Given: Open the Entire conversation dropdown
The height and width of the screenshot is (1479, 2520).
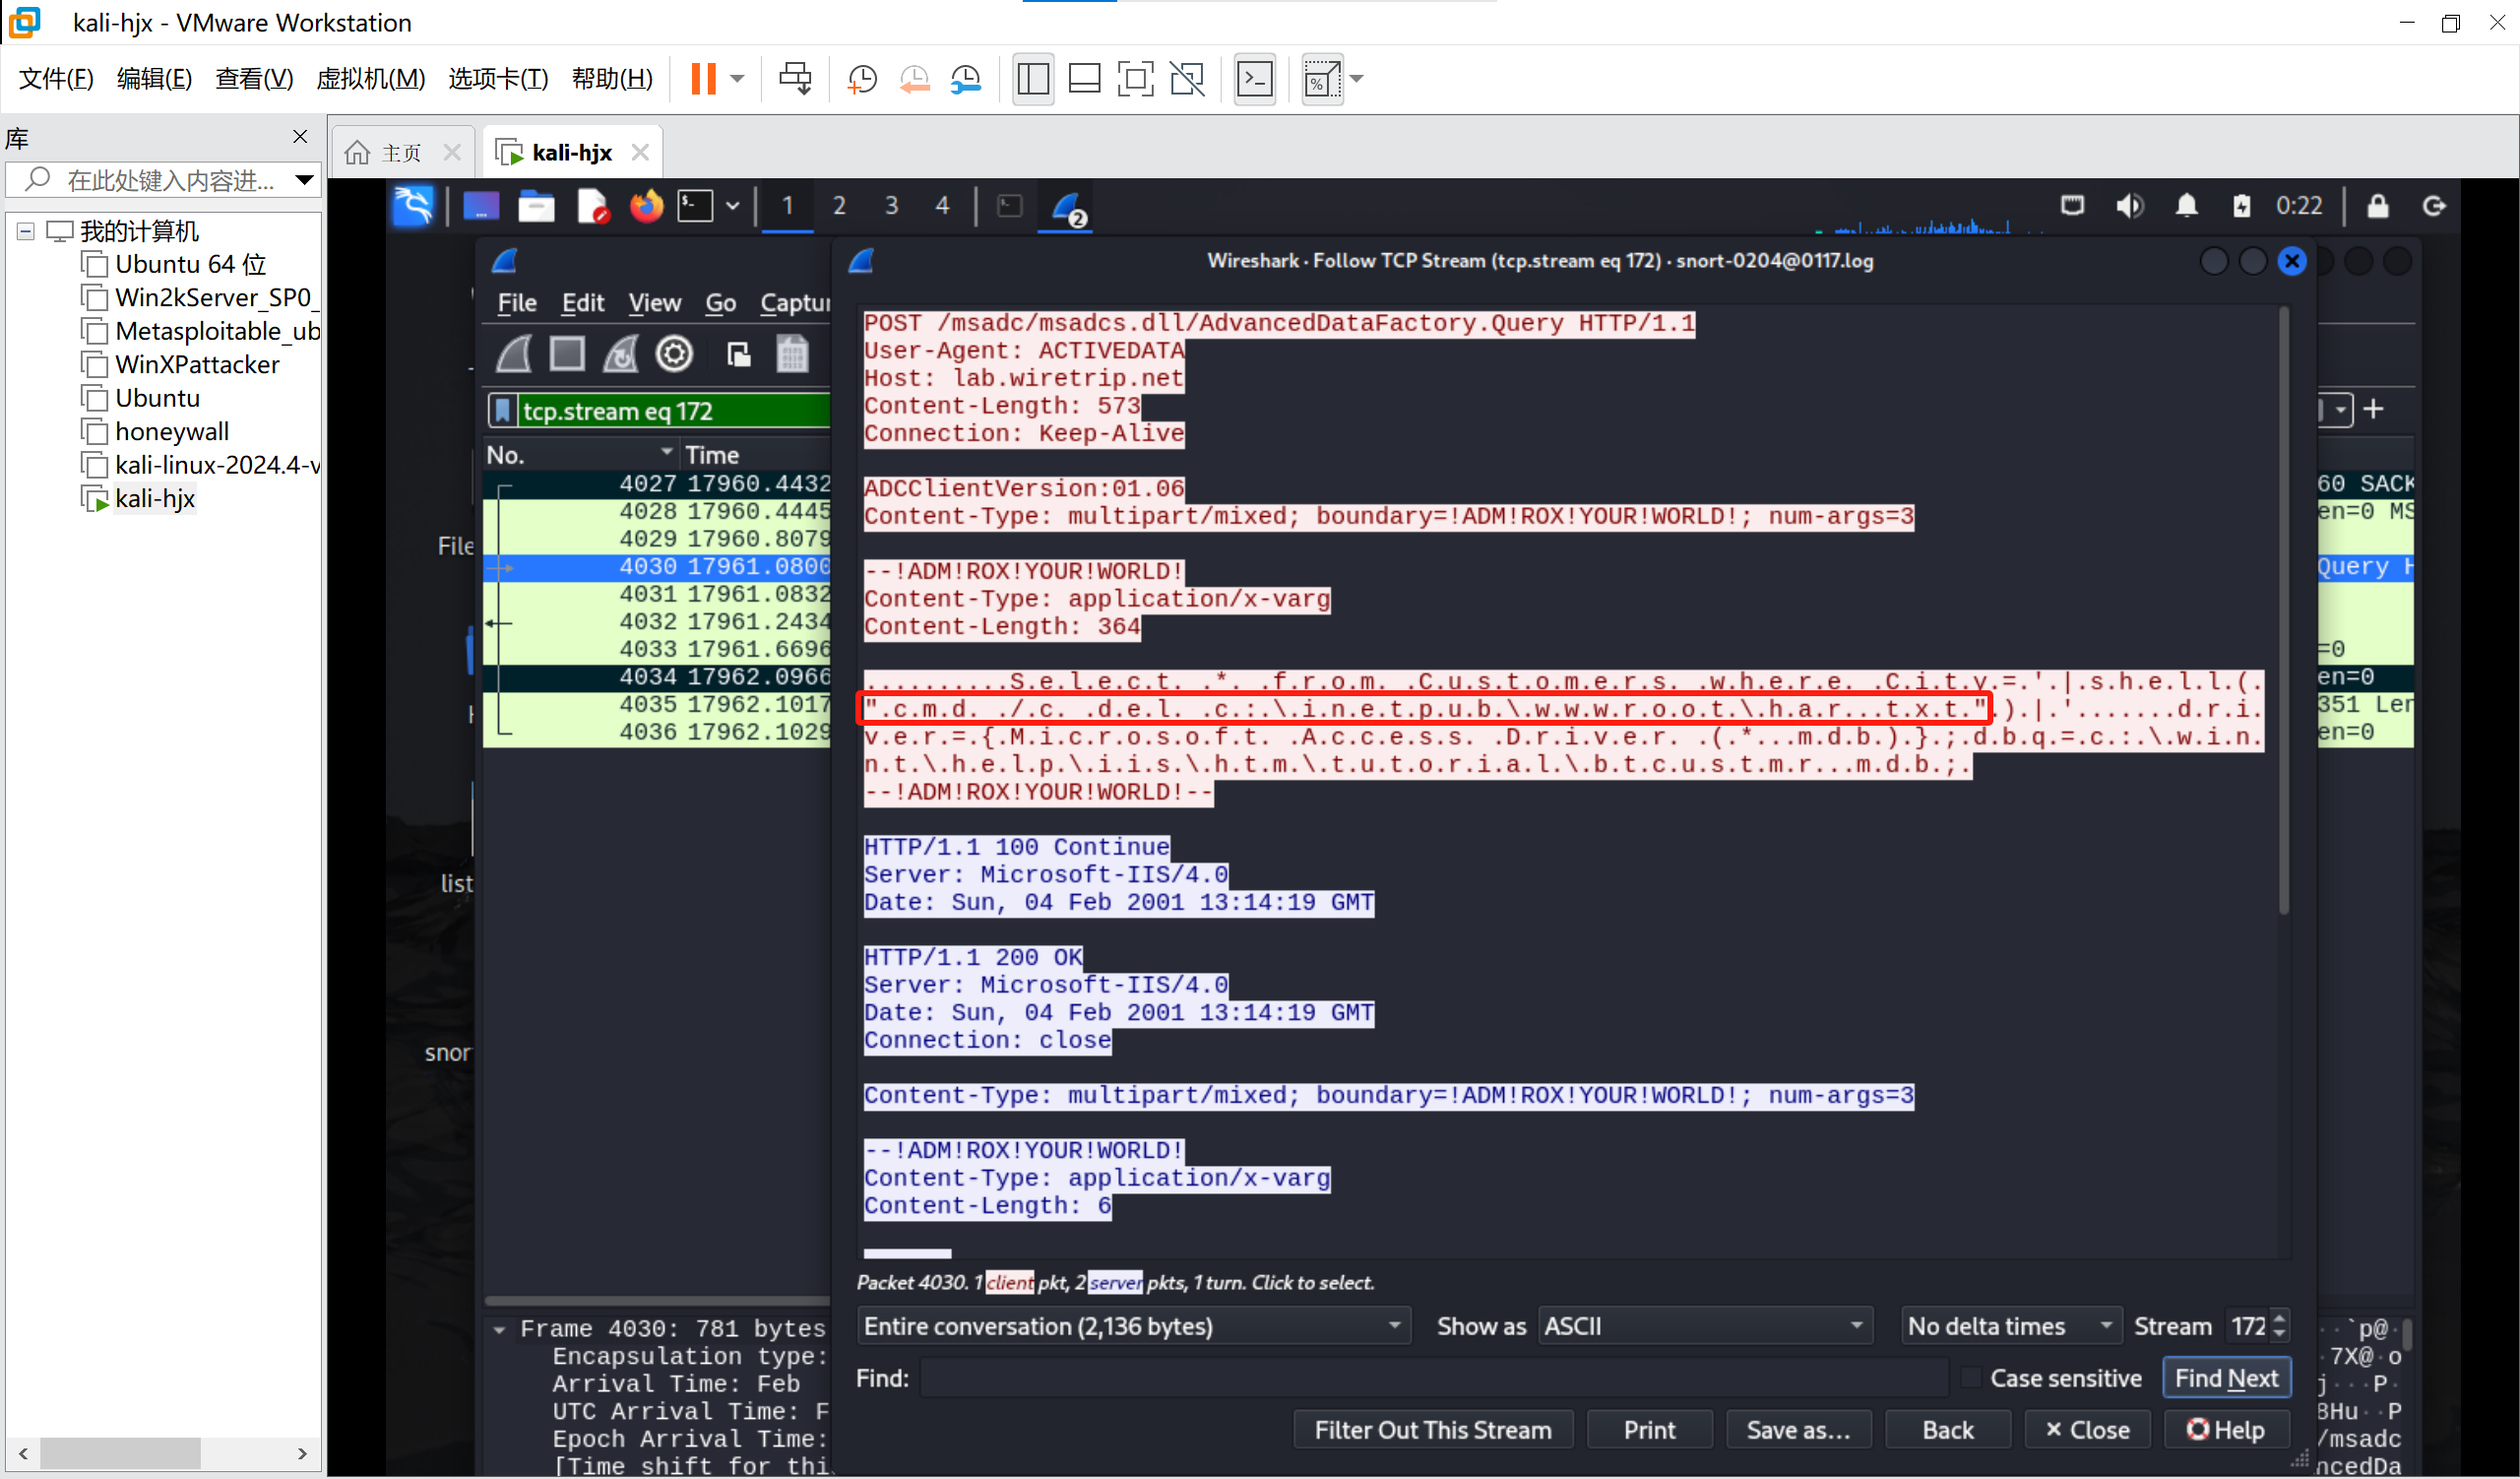Looking at the screenshot, I should [x=1132, y=1327].
